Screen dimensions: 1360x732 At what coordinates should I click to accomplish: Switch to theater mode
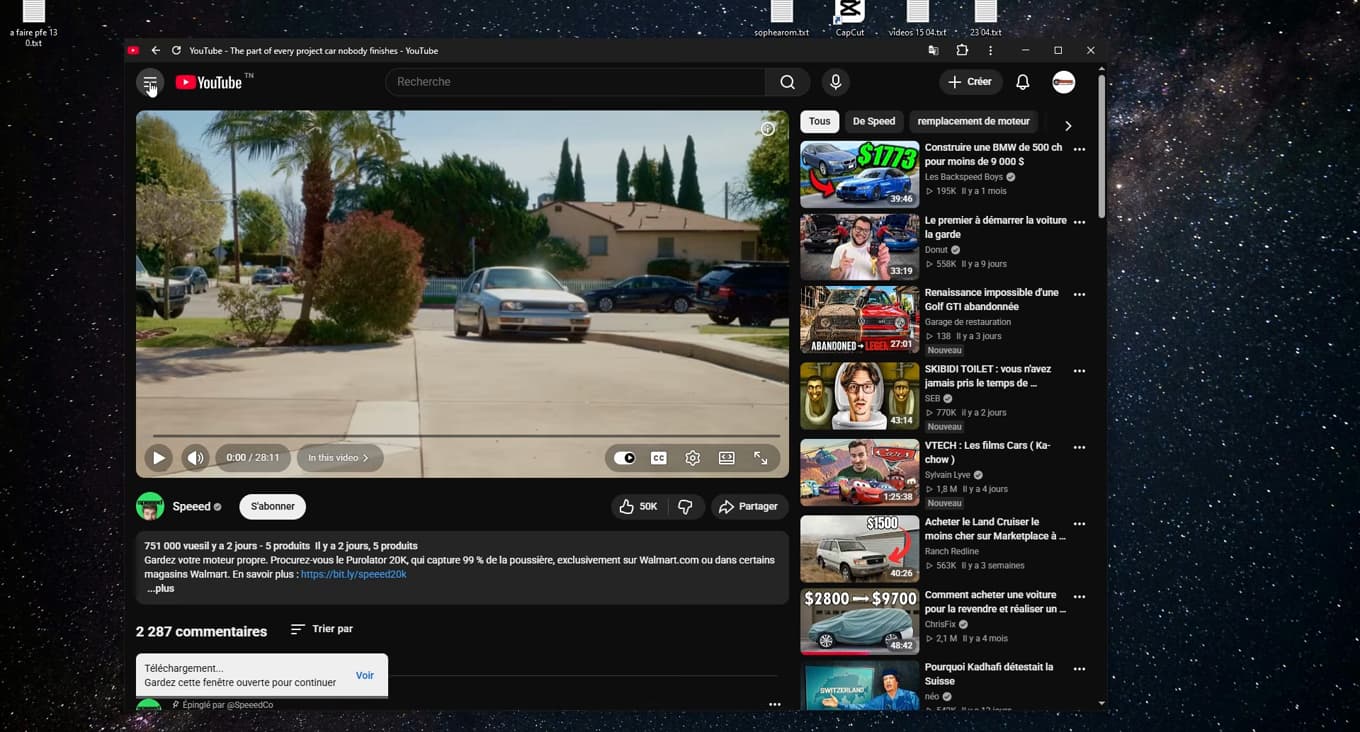[x=727, y=458]
